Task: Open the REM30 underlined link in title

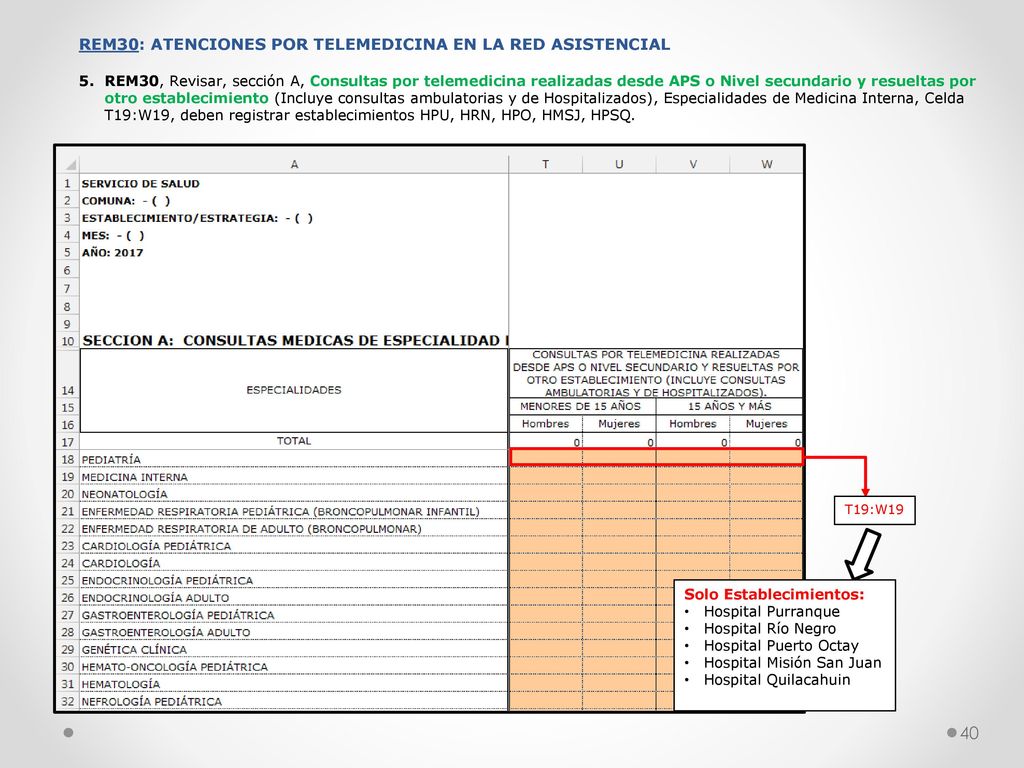Action: (x=108, y=44)
